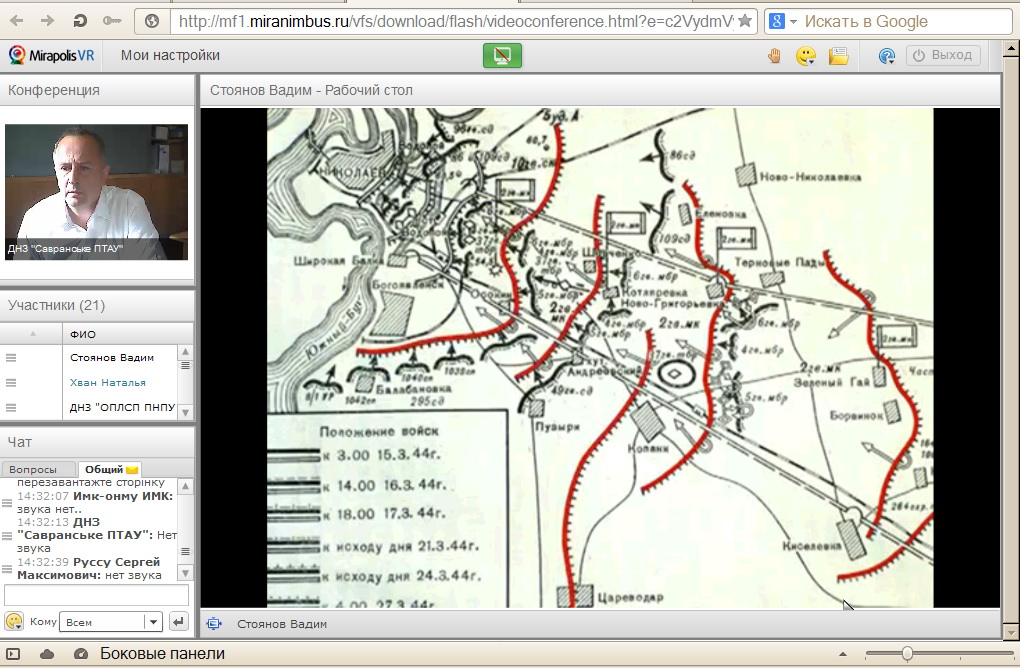The image size is (1021, 668).
Task: Click the raise hand icon
Action: [773, 56]
